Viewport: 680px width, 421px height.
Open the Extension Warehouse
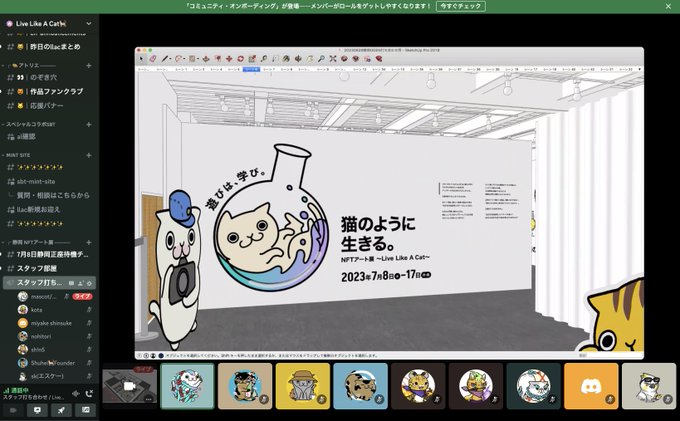[x=356, y=59]
